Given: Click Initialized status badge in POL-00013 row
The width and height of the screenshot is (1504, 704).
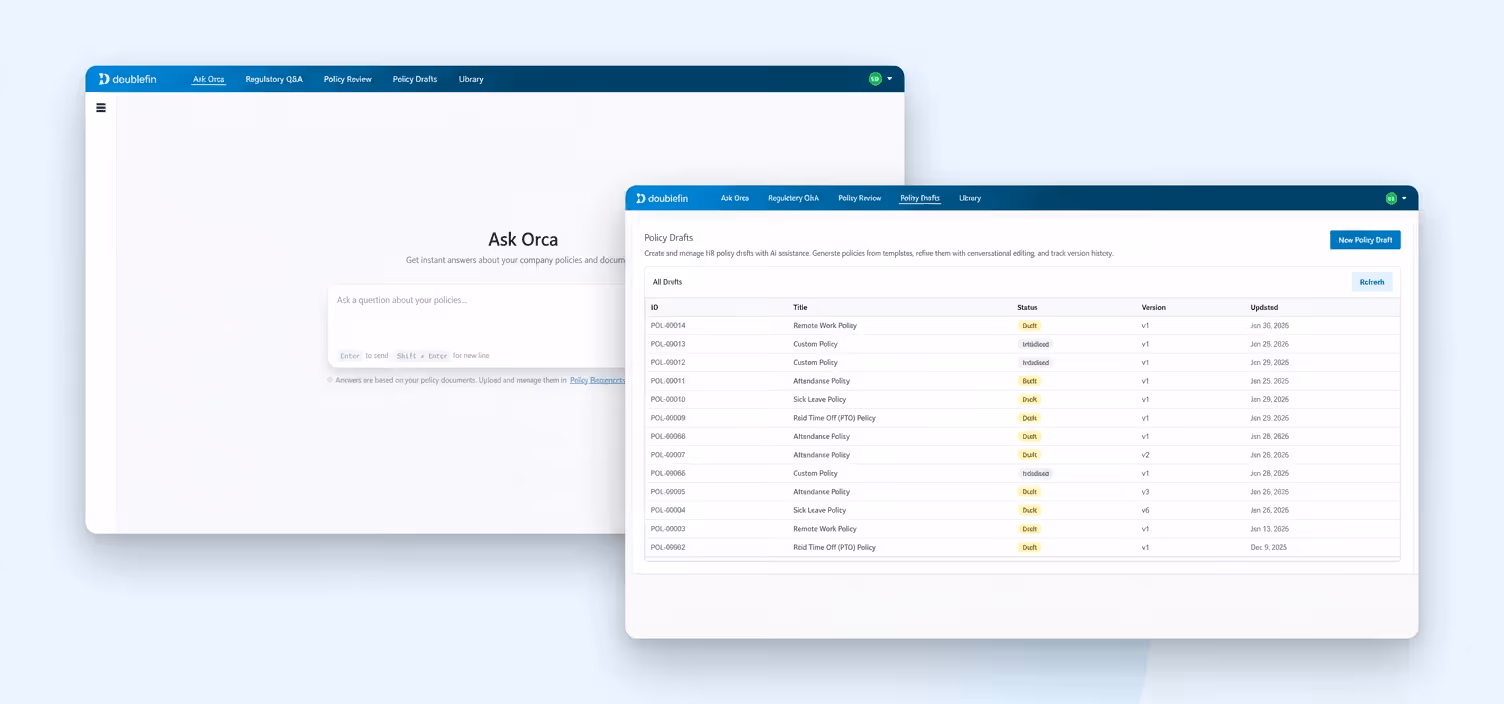Looking at the screenshot, I should pos(1035,344).
